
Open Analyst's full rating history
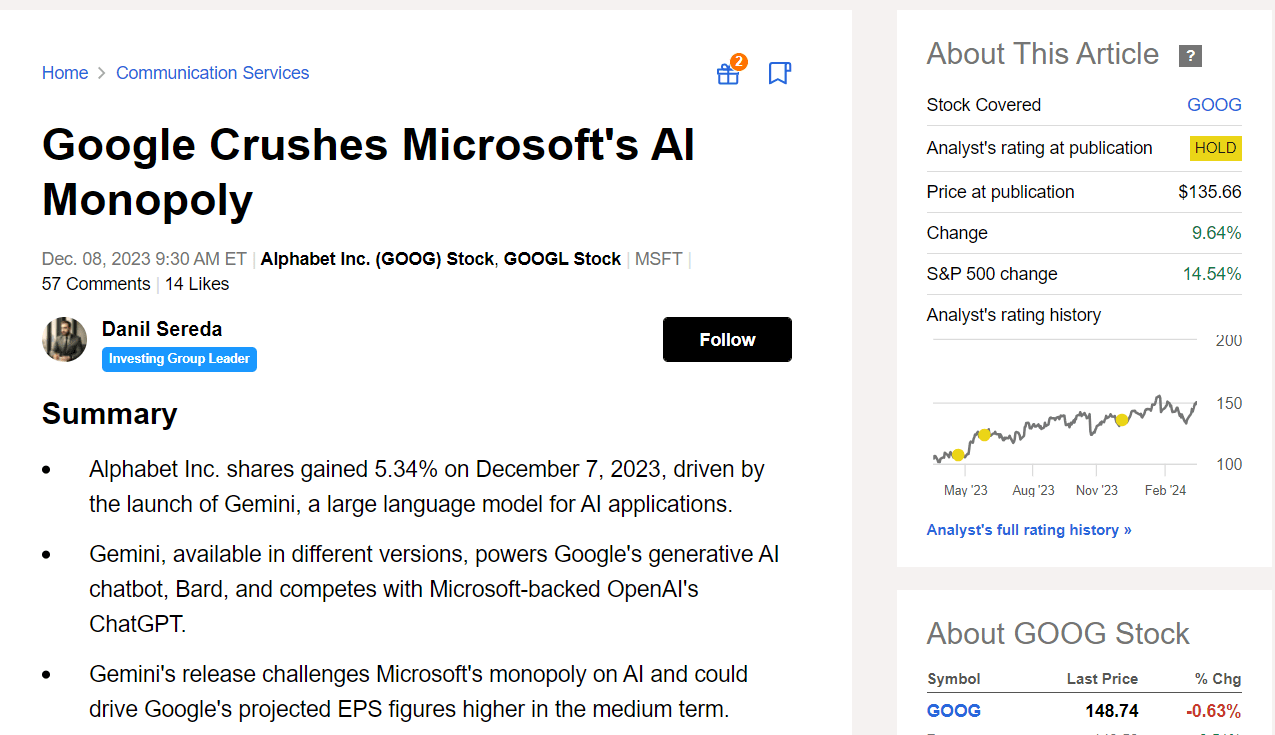1029,530
